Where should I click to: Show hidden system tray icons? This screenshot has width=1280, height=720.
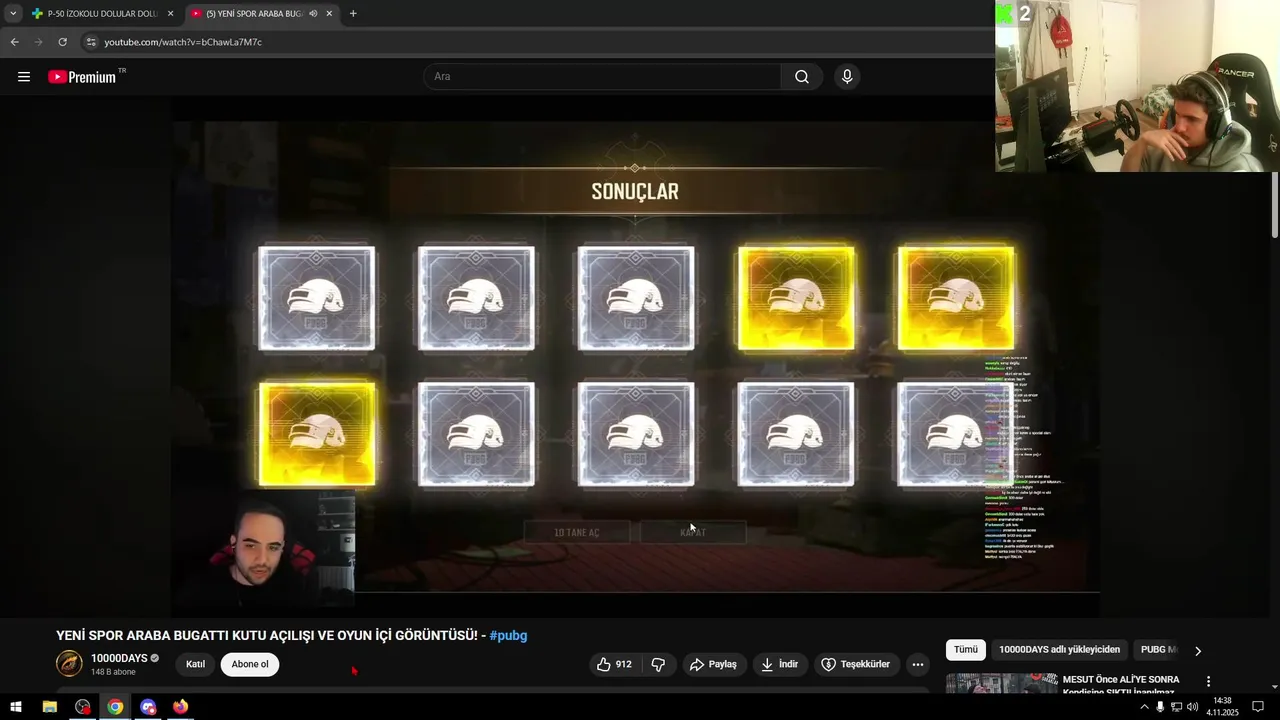tap(1144, 706)
